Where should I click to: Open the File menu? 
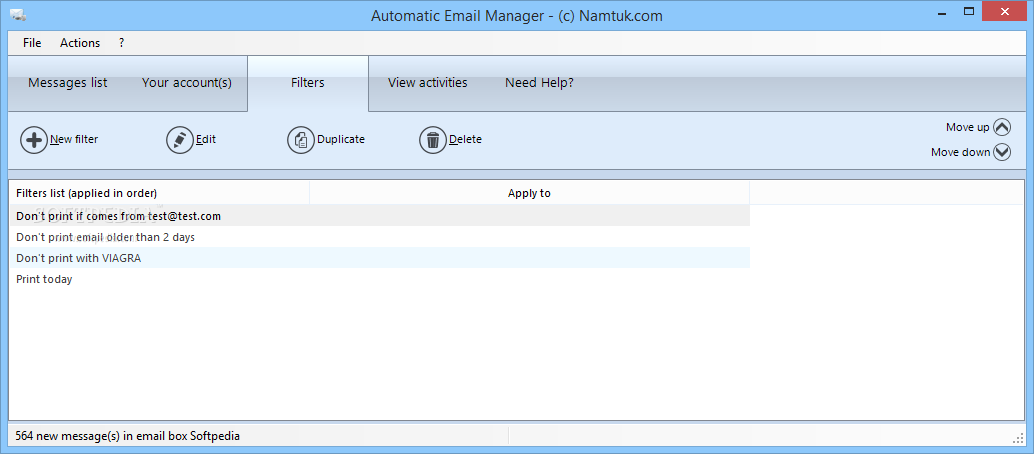(x=32, y=43)
